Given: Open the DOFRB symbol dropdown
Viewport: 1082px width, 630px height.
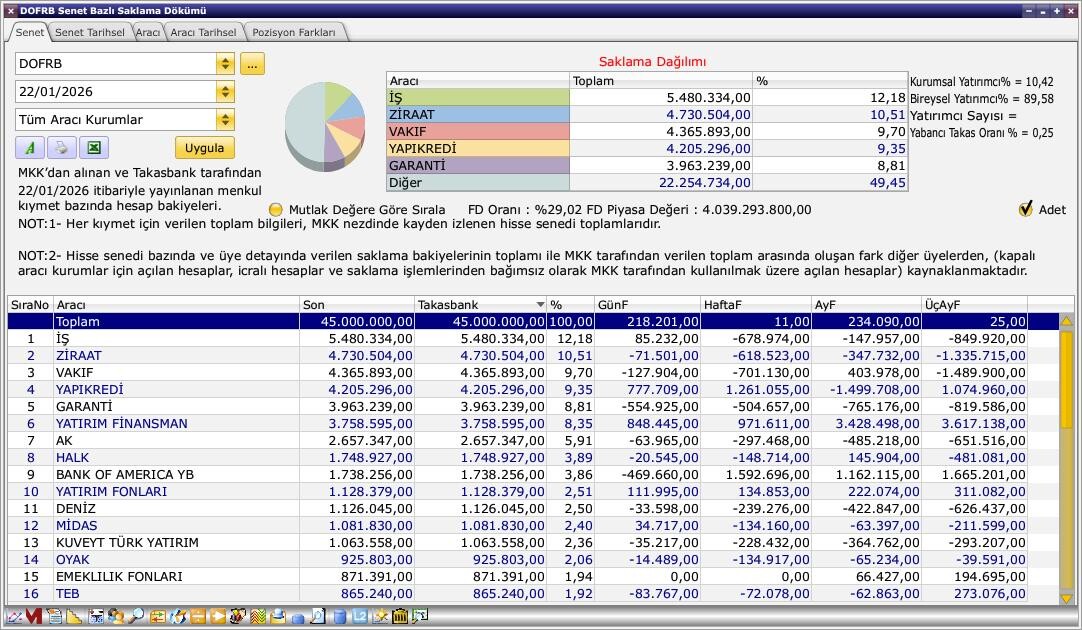Looking at the screenshot, I should click(225, 64).
